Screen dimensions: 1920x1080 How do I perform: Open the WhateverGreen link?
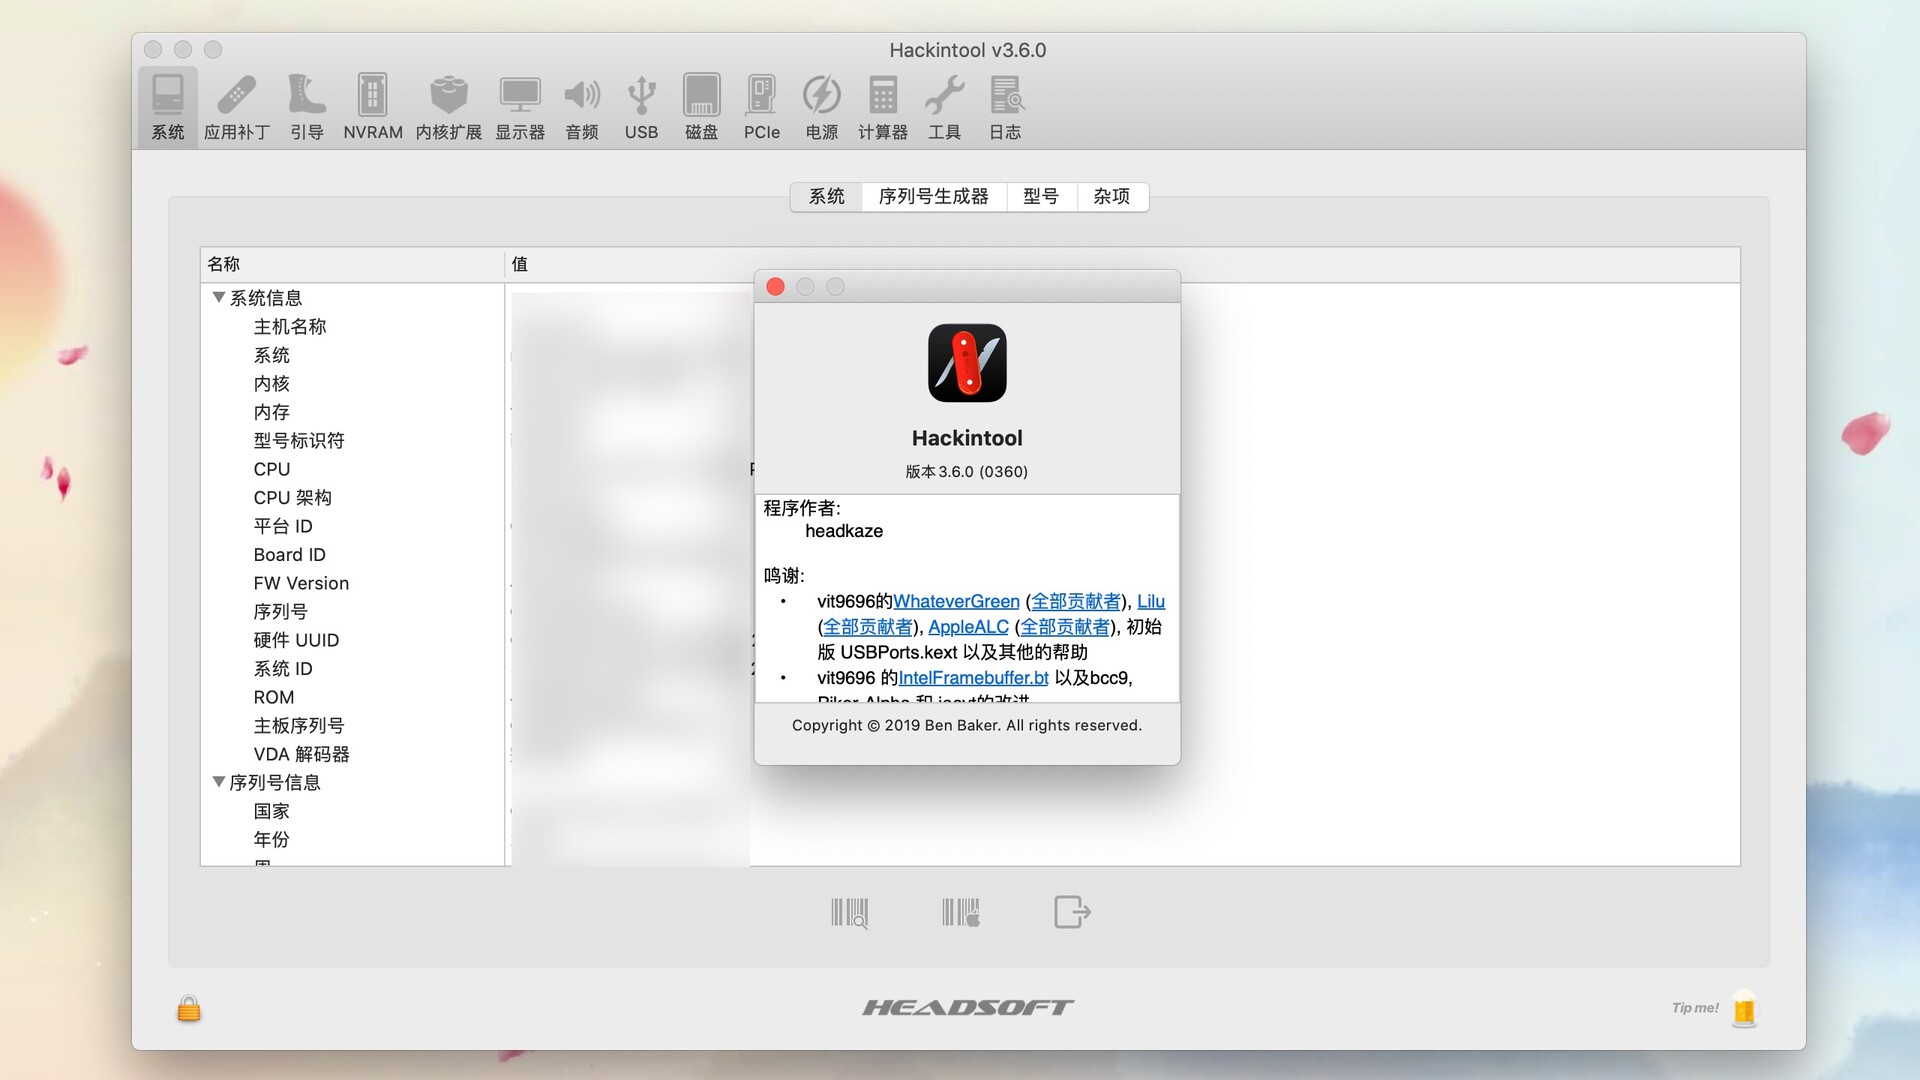(x=956, y=601)
